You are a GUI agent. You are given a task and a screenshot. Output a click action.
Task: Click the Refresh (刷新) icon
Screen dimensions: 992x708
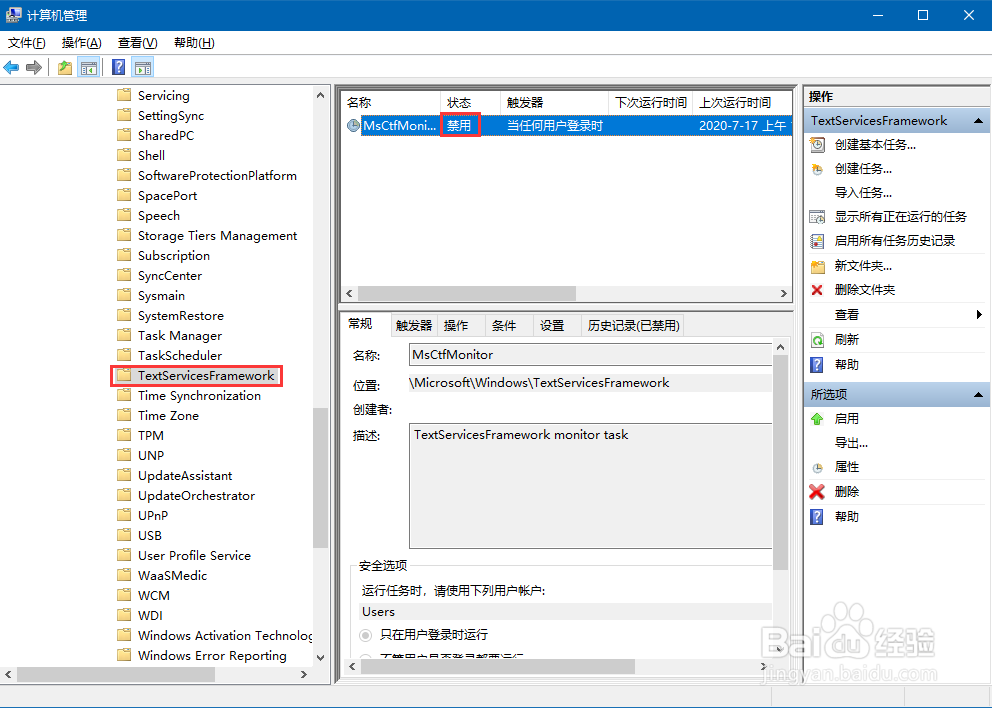[x=817, y=340]
